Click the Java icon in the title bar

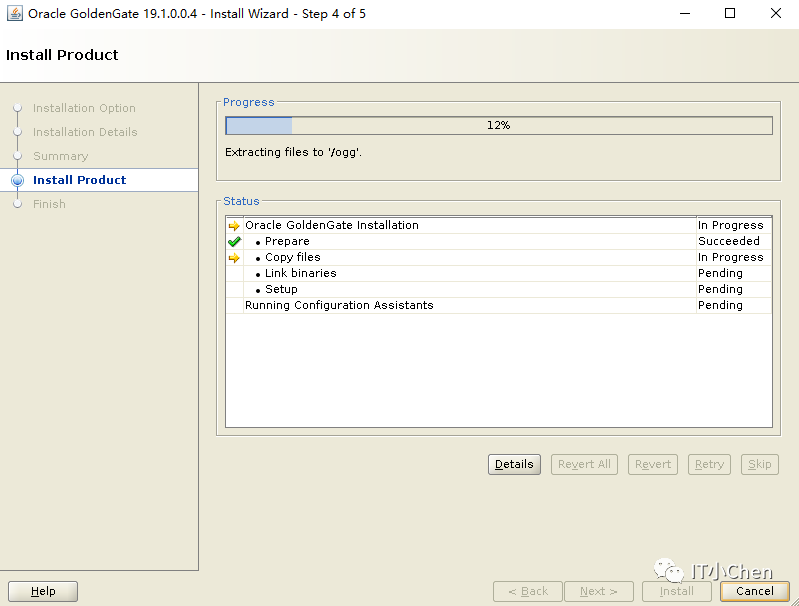click(x=14, y=13)
